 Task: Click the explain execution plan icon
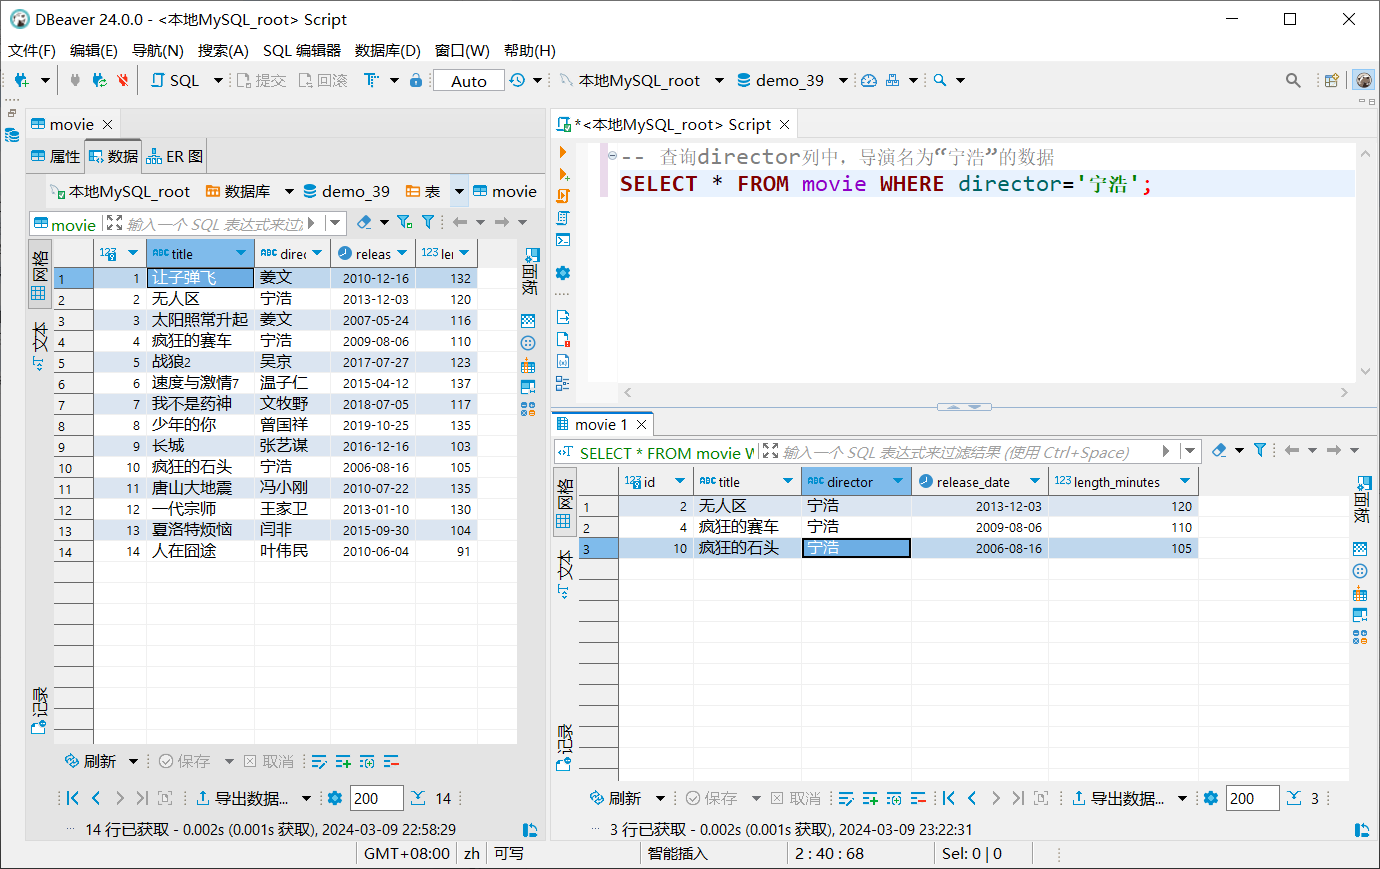(x=563, y=218)
